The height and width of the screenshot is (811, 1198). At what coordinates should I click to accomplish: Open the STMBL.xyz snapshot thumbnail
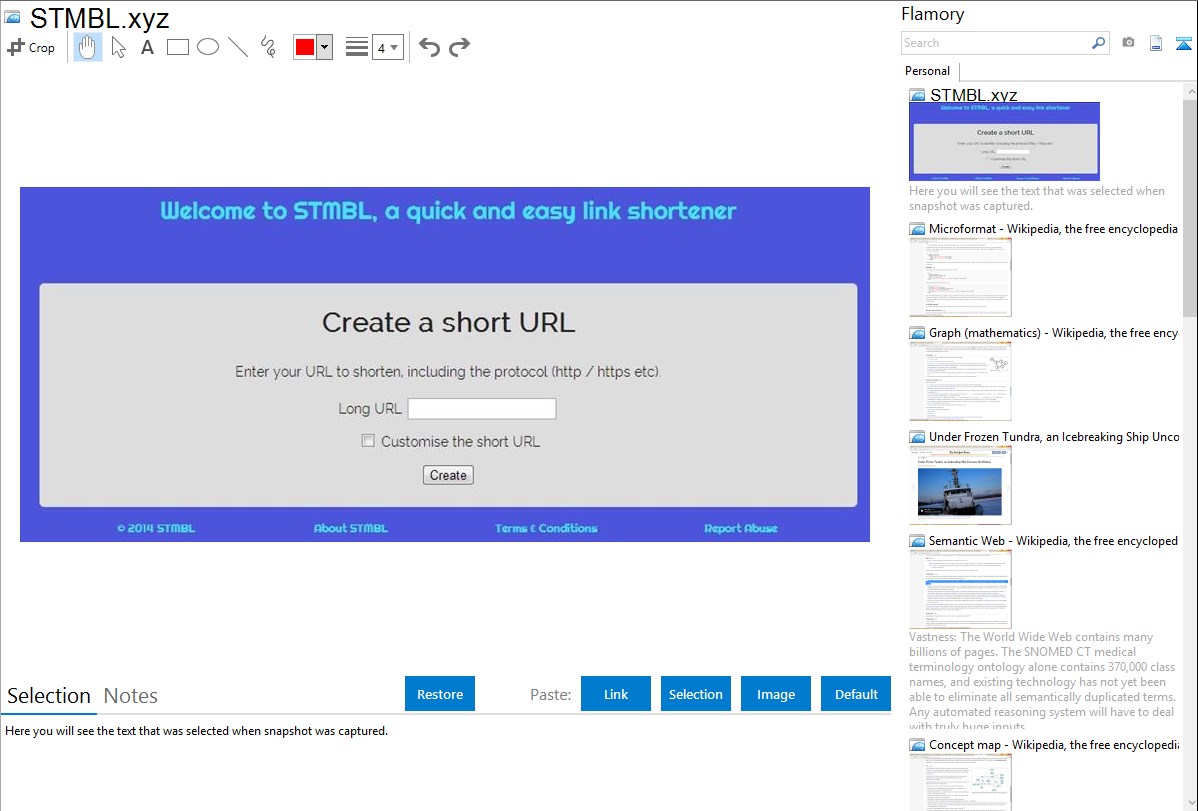(1005, 141)
